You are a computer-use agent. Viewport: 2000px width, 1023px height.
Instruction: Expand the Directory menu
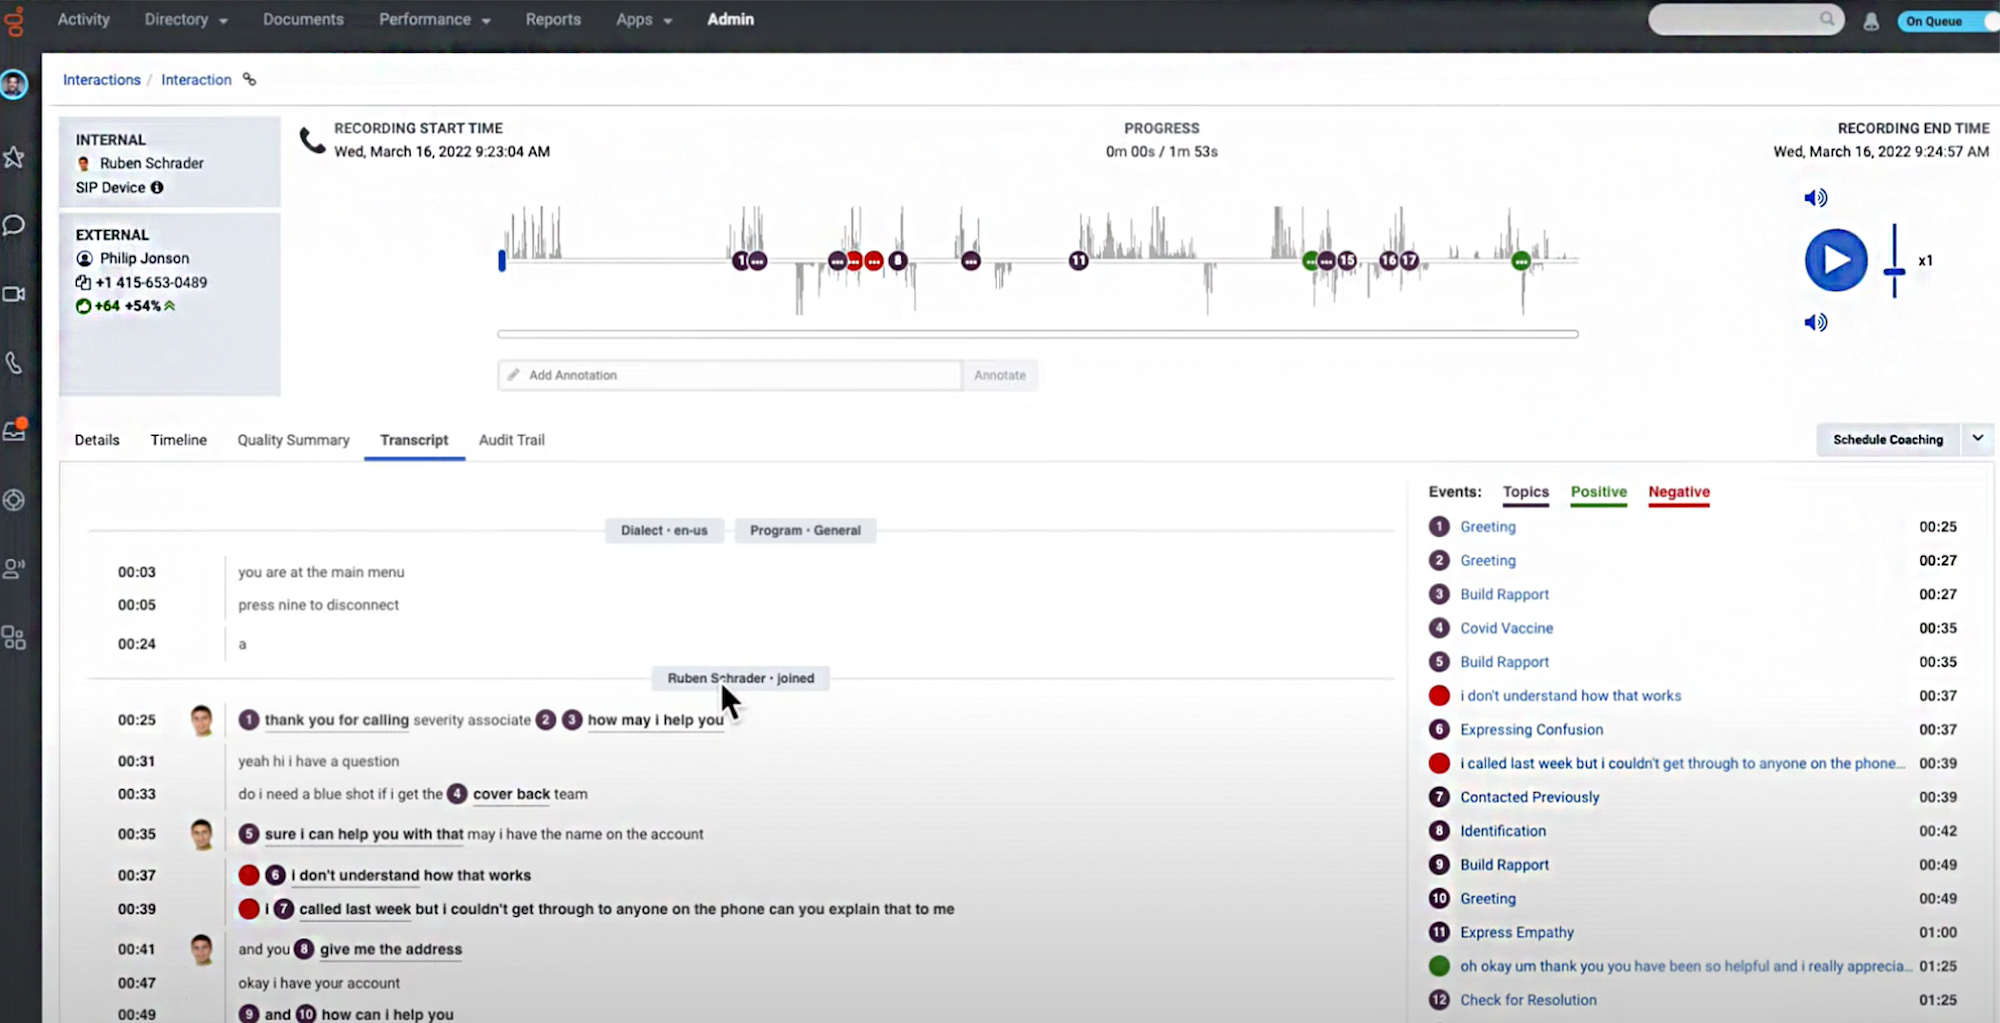point(186,20)
